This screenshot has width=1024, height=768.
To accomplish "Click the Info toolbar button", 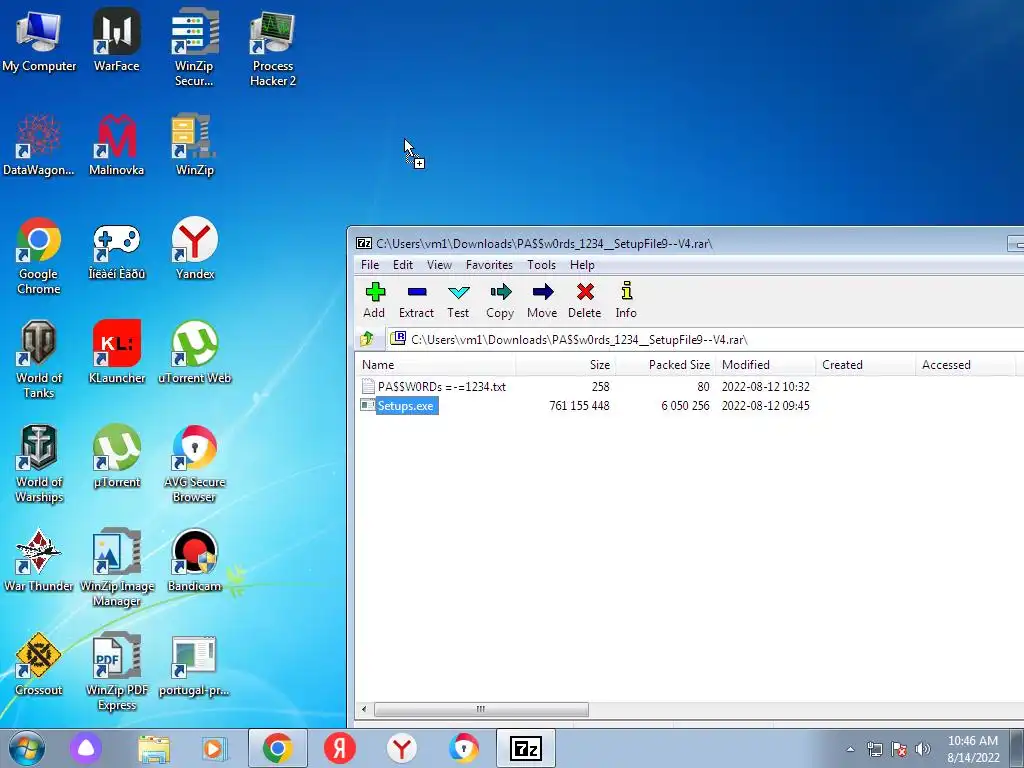I will (x=626, y=300).
